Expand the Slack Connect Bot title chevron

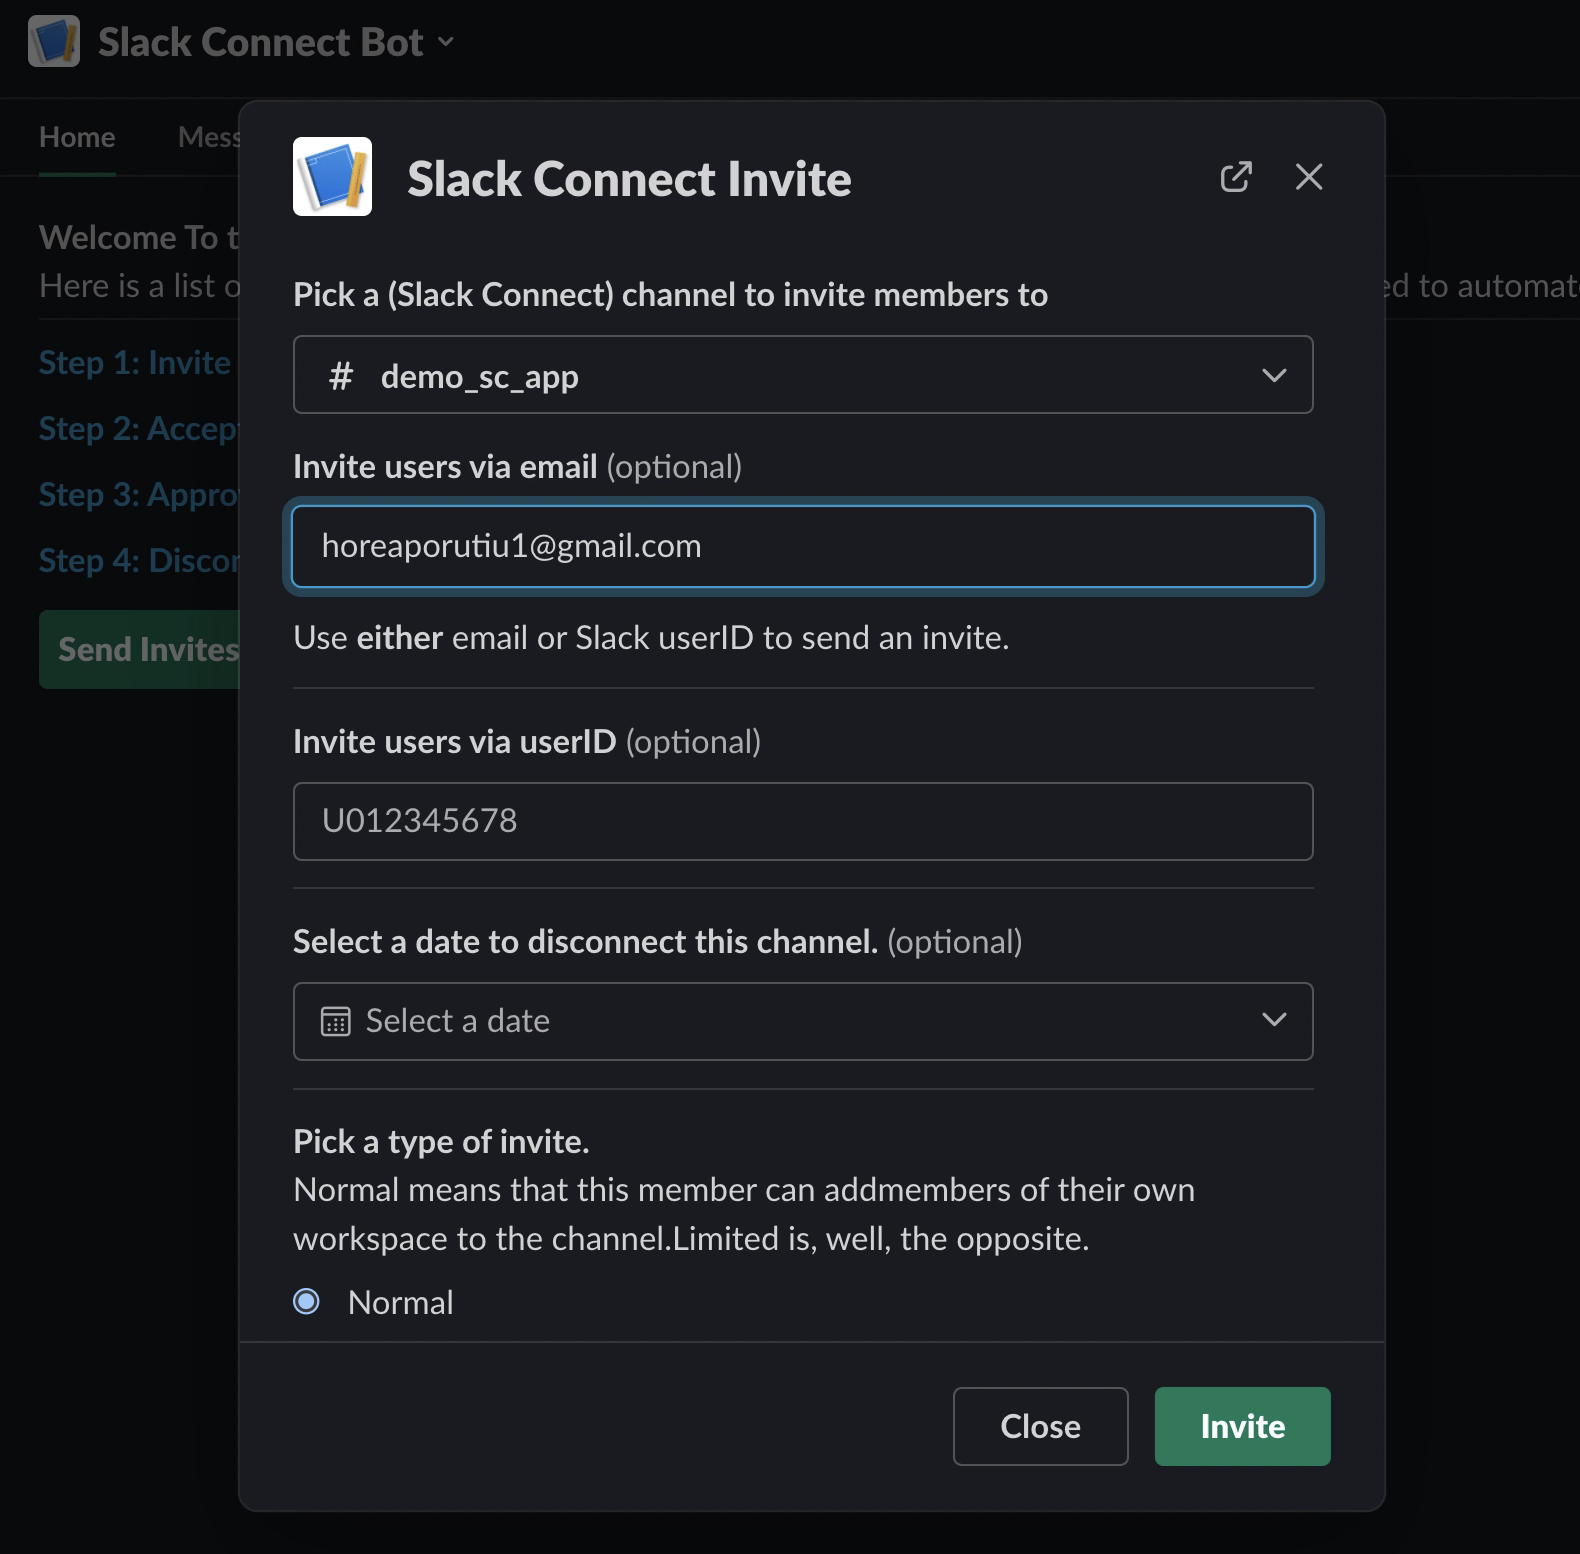(446, 41)
